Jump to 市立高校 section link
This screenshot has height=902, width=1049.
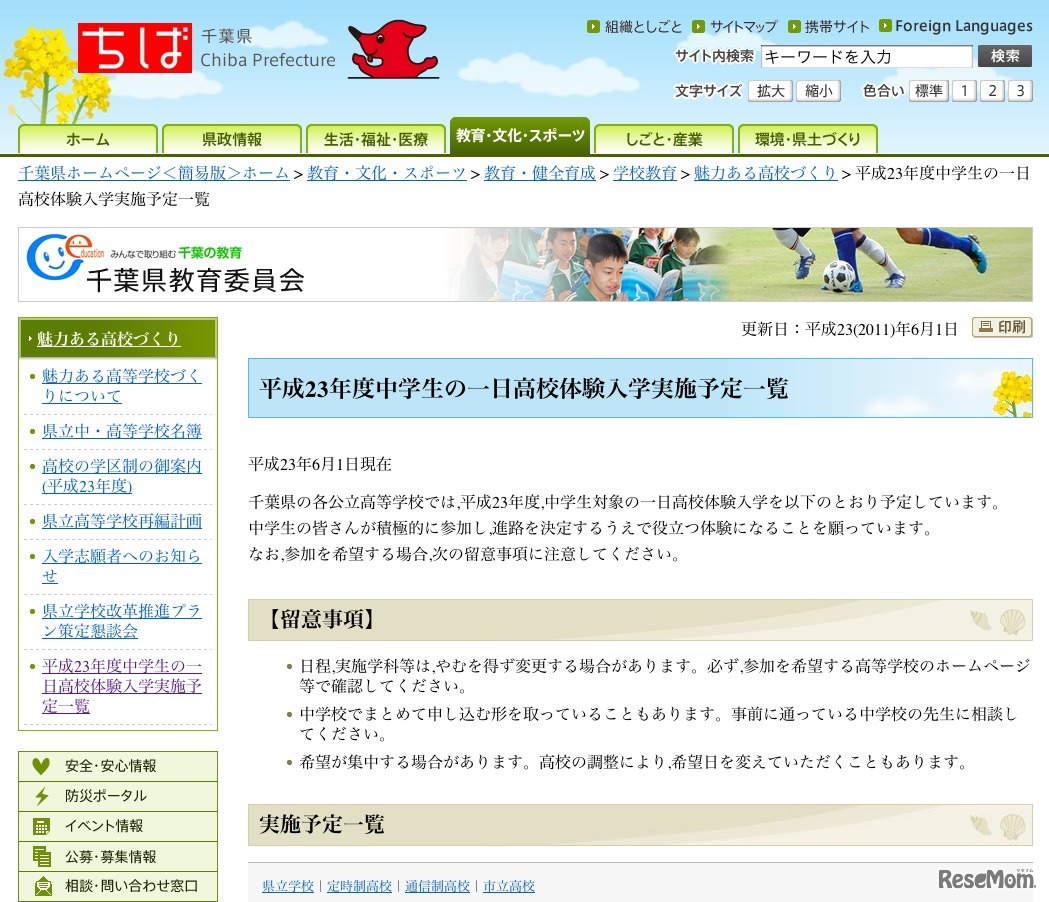click(x=508, y=886)
